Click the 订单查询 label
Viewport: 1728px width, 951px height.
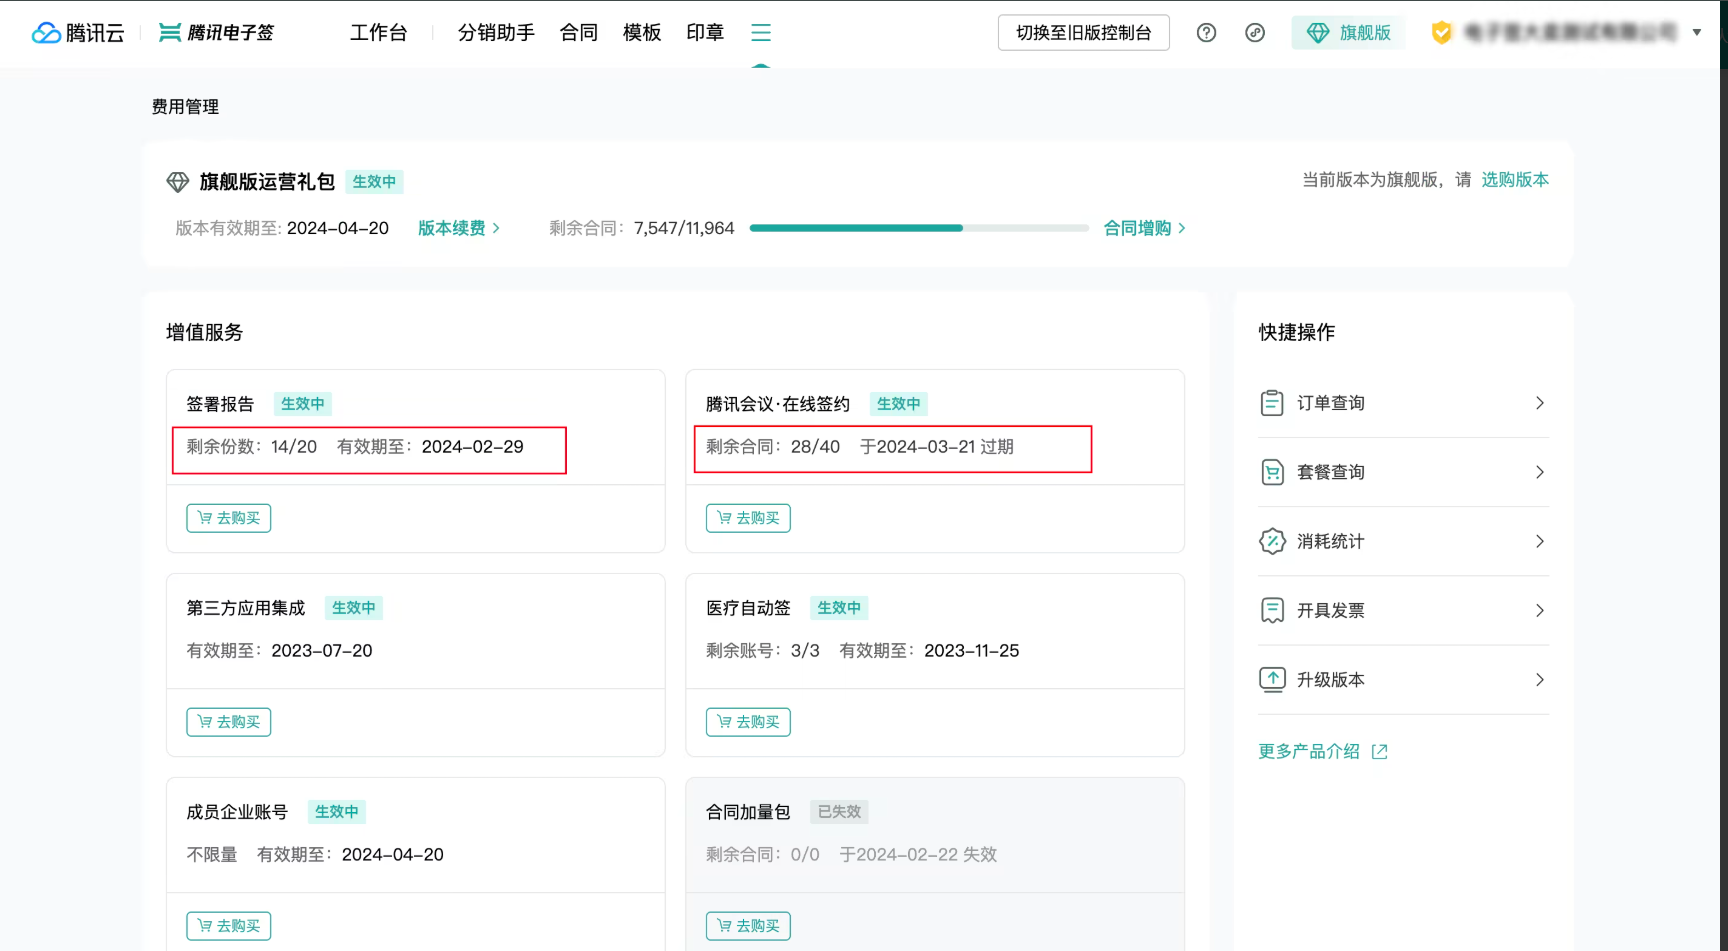[x=1331, y=403]
